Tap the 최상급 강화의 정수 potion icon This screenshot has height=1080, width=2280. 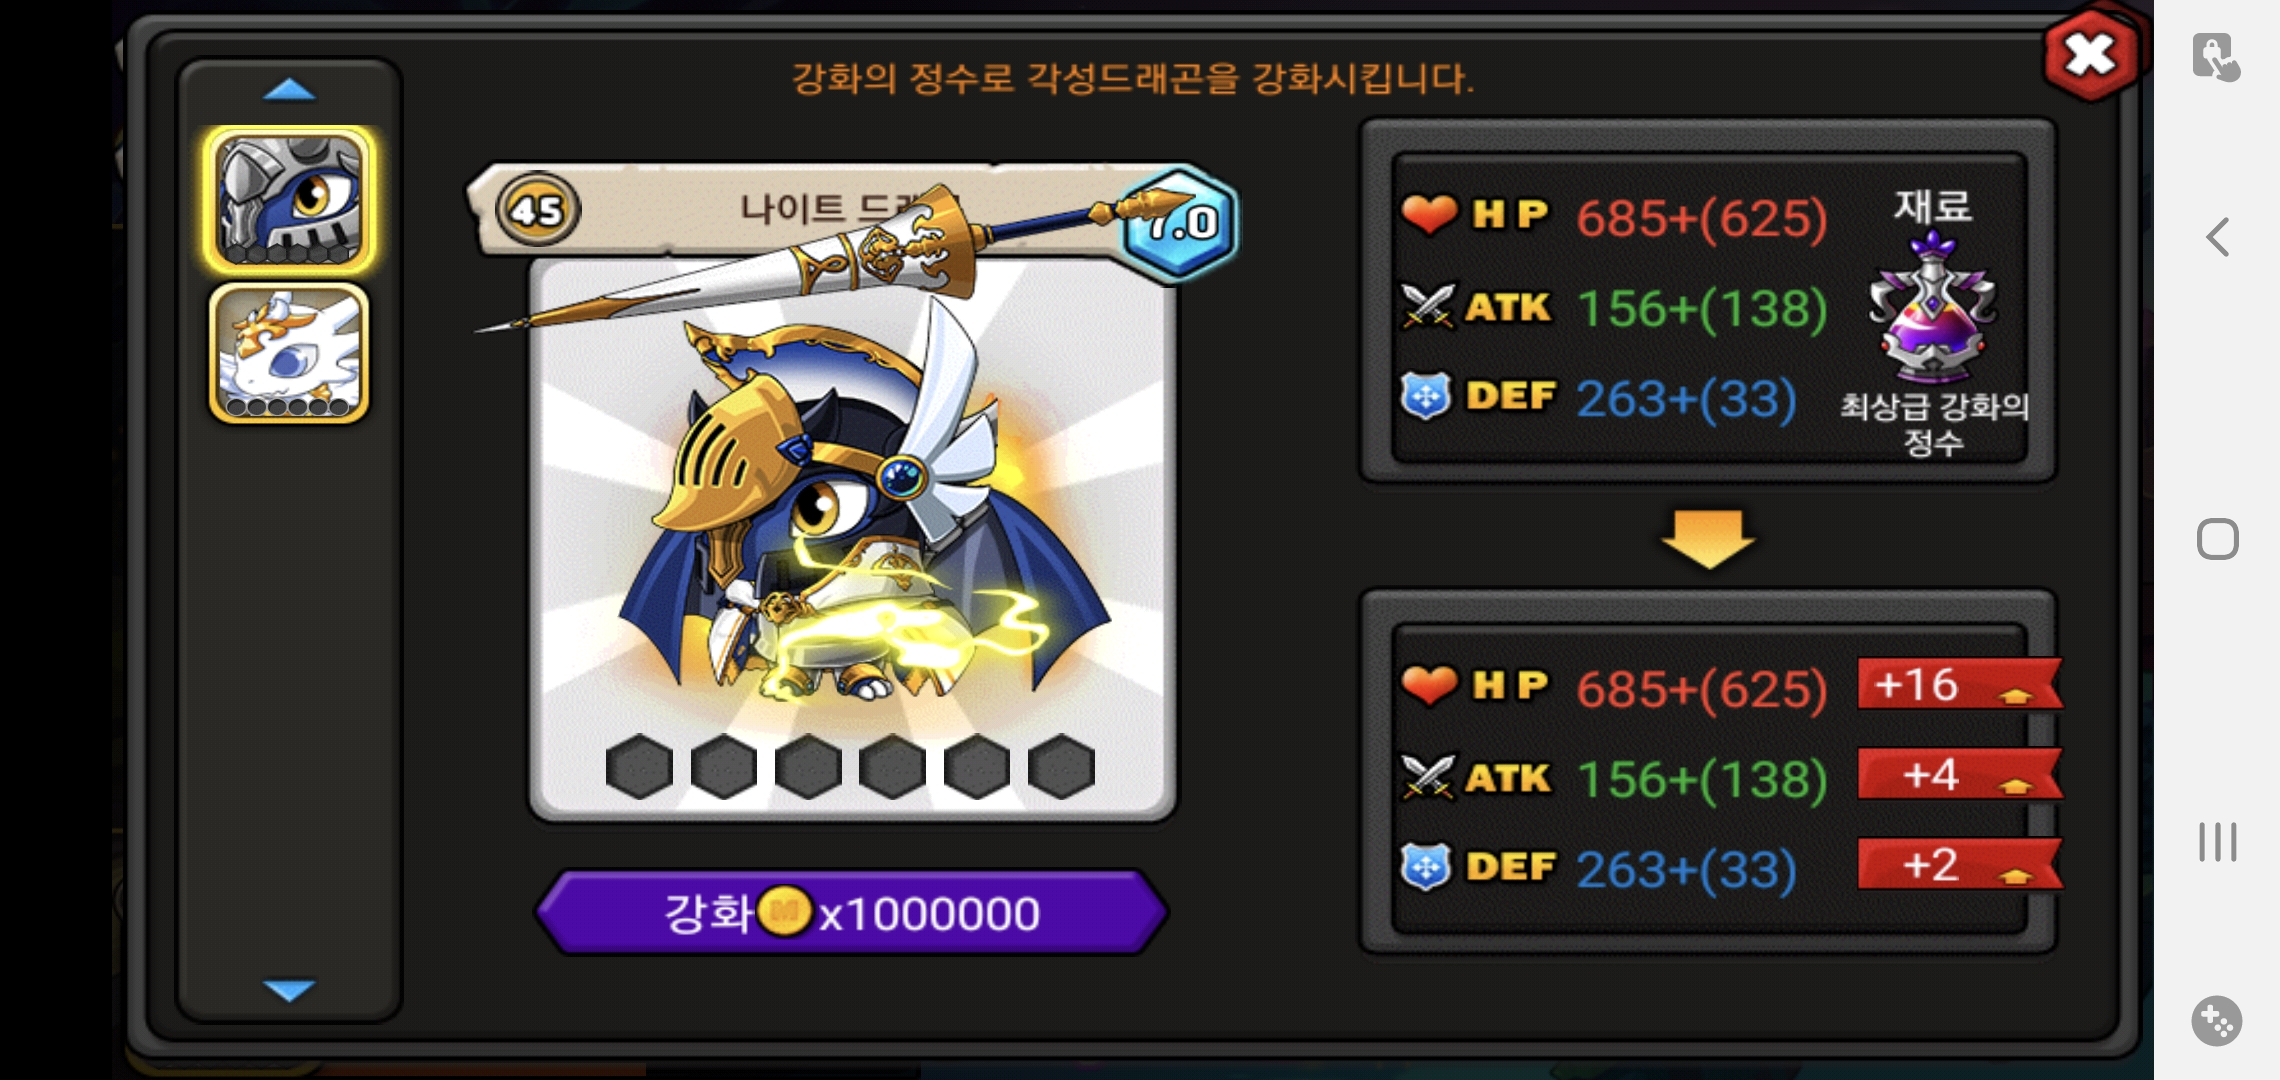click(x=1932, y=305)
